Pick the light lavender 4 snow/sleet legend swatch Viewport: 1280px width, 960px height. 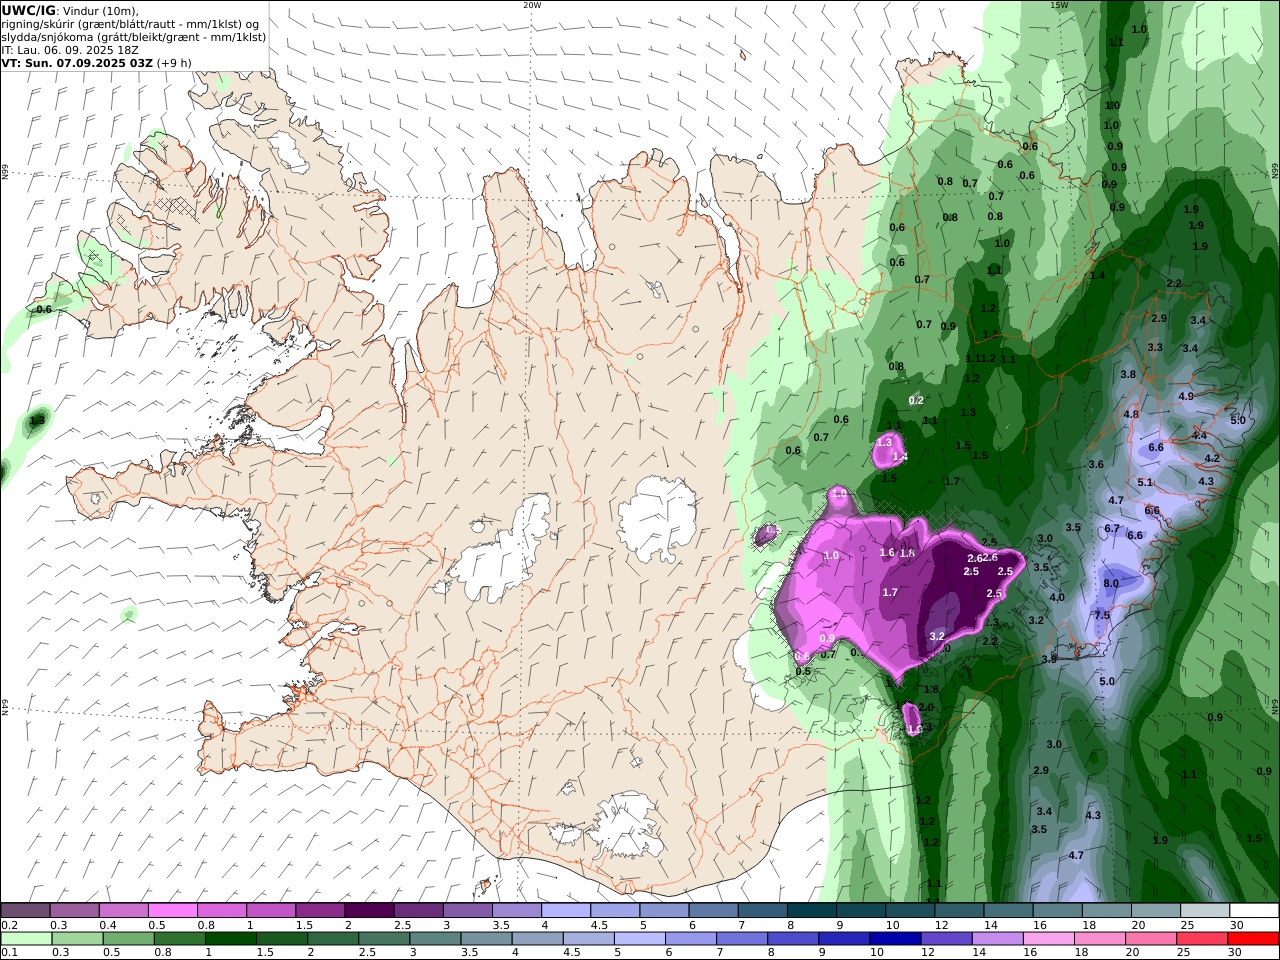pos(566,911)
